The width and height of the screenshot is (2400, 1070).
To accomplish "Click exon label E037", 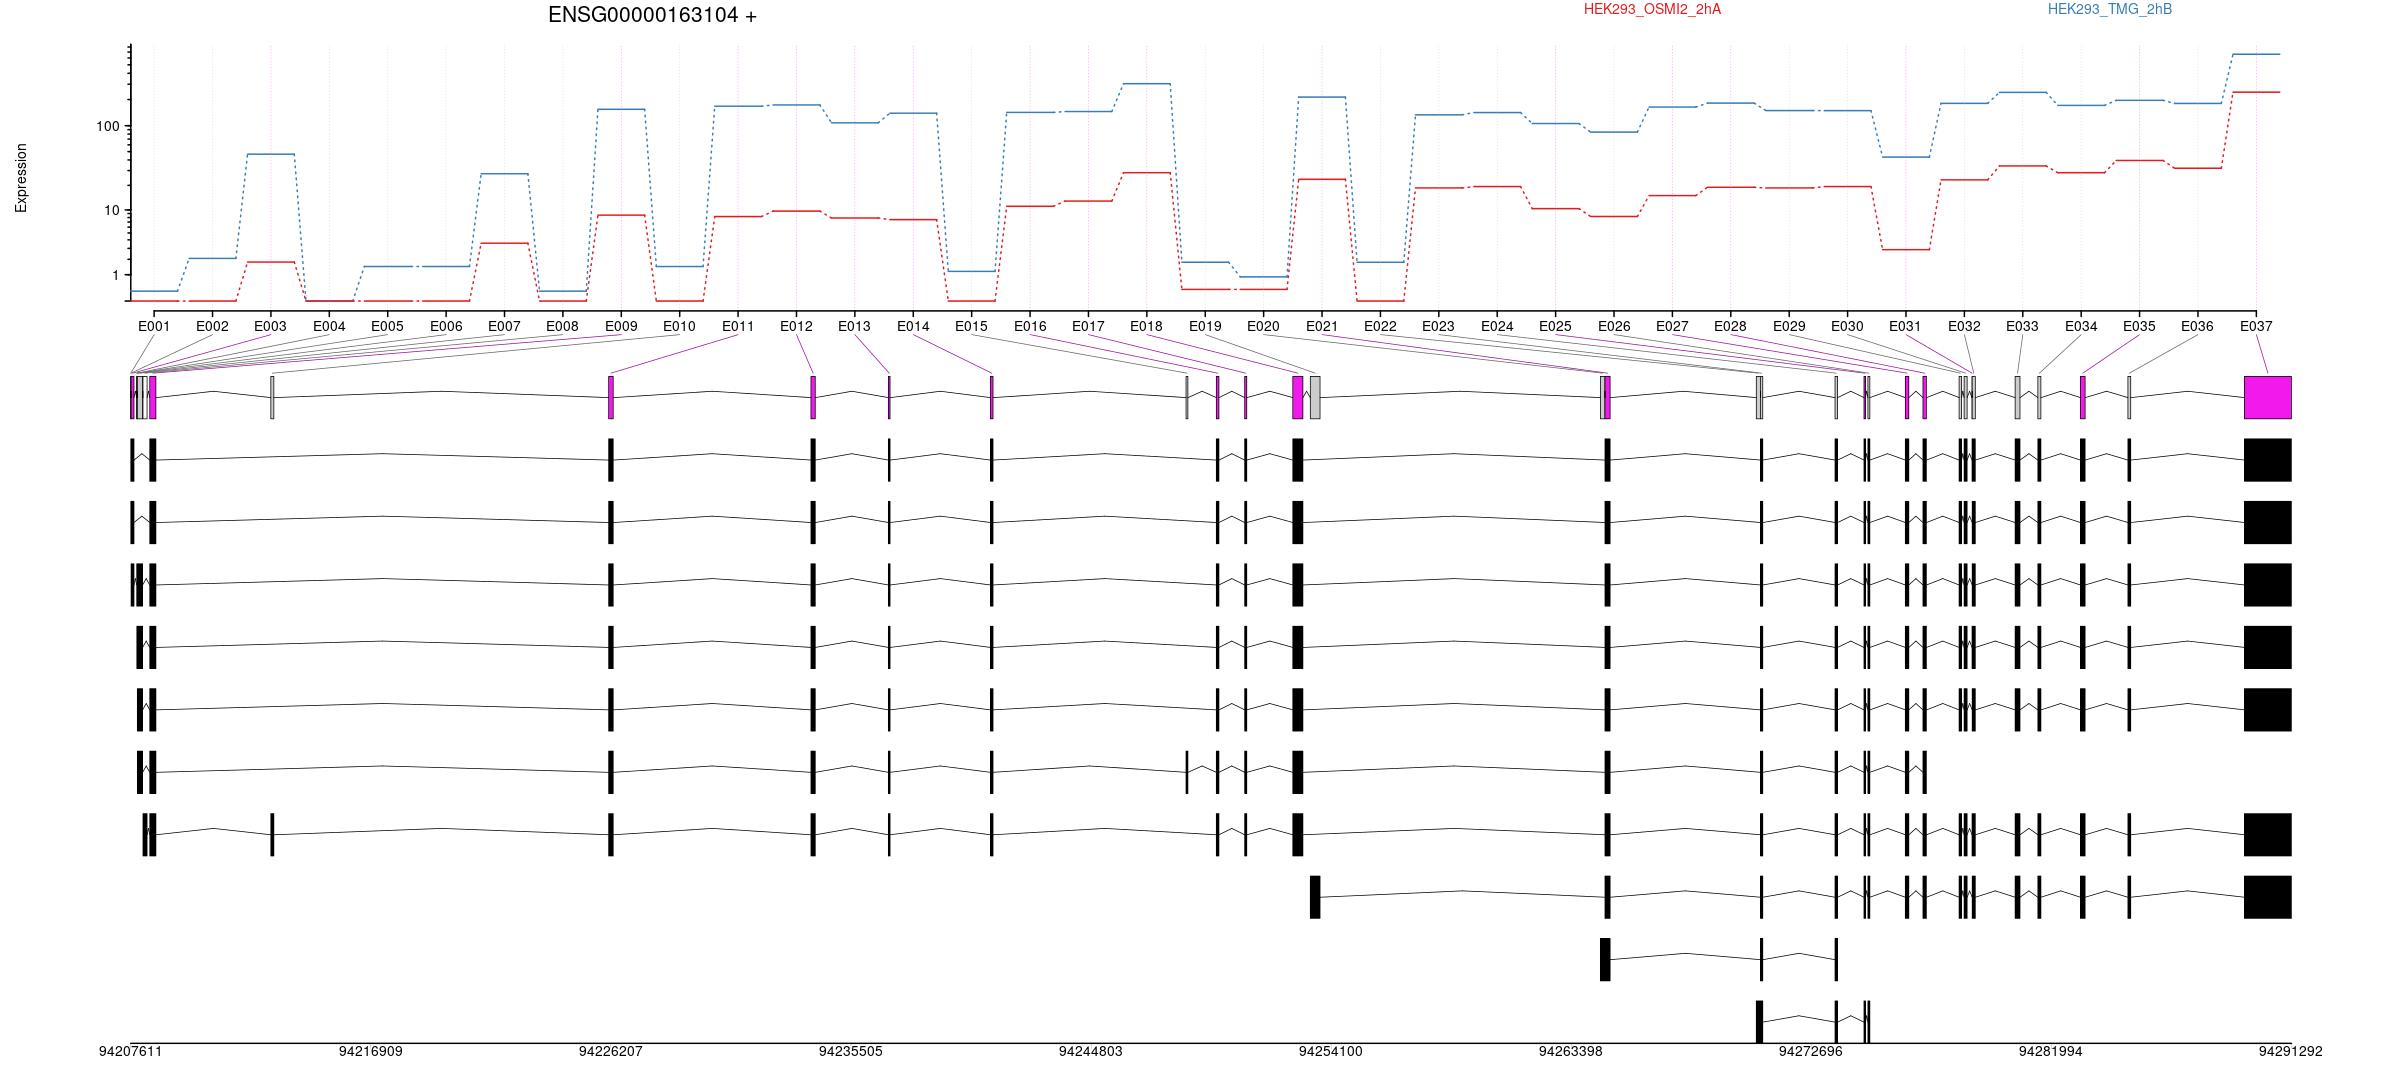I will tap(2256, 326).
